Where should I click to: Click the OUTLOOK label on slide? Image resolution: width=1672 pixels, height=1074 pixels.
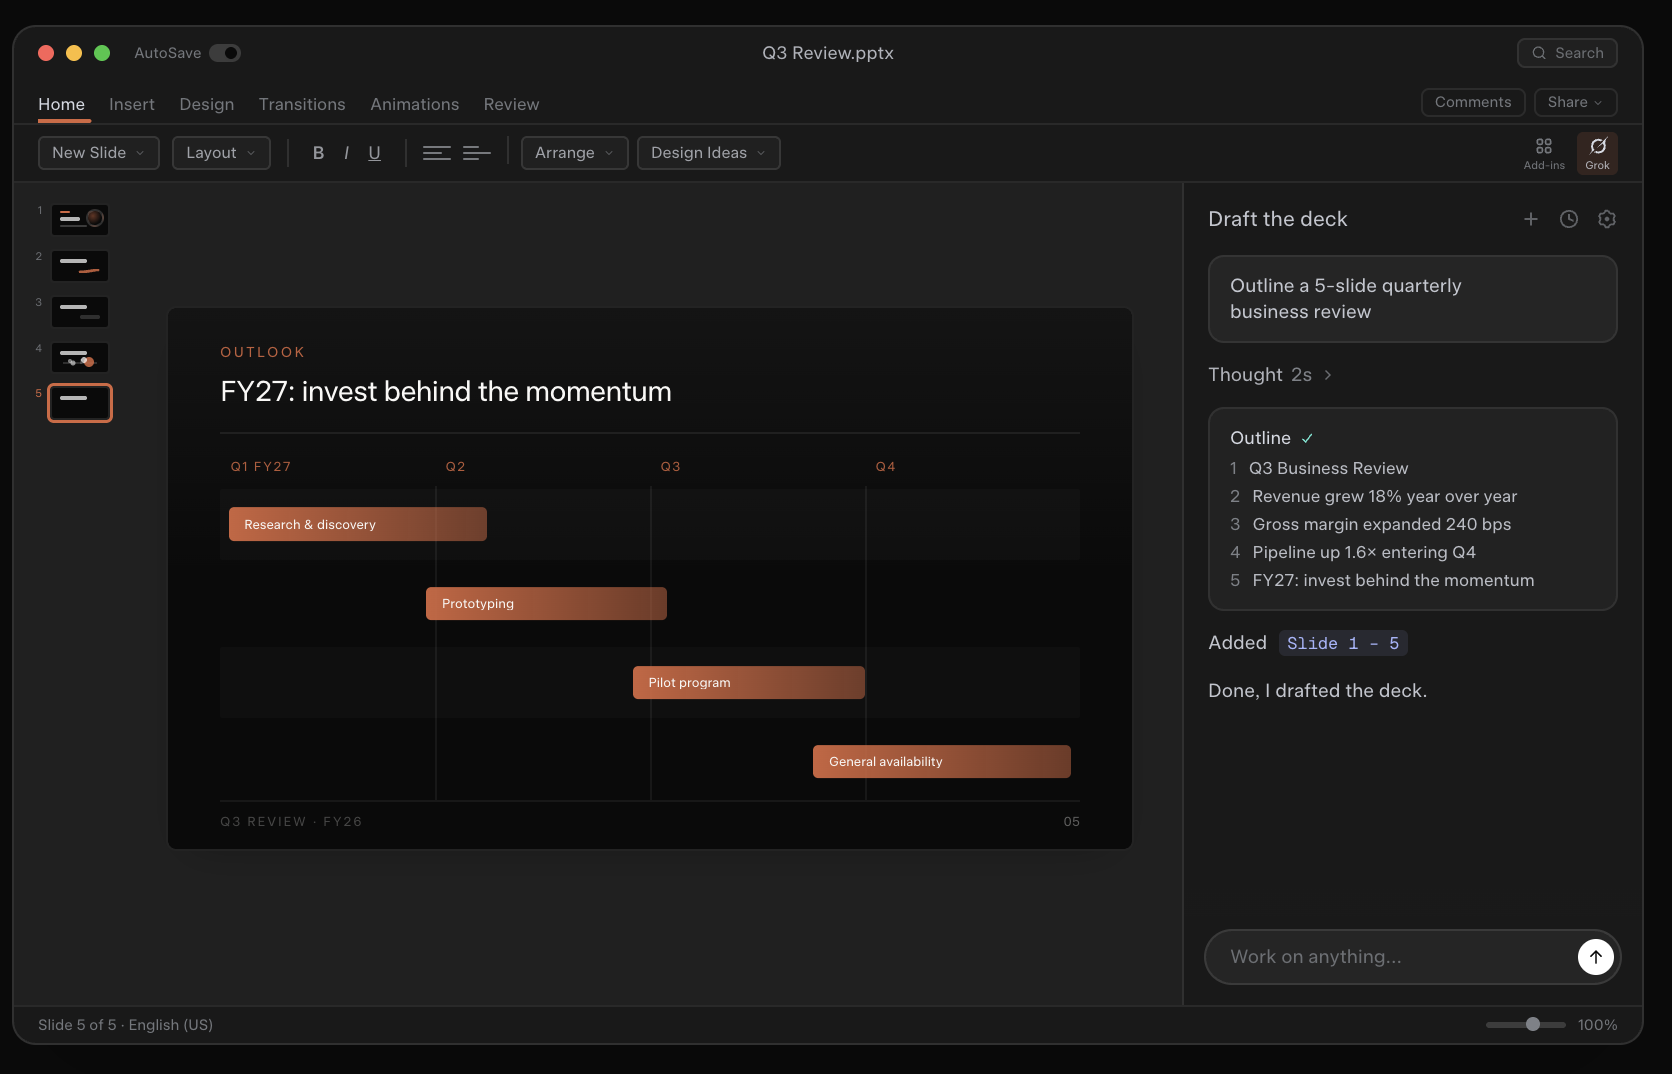point(263,352)
